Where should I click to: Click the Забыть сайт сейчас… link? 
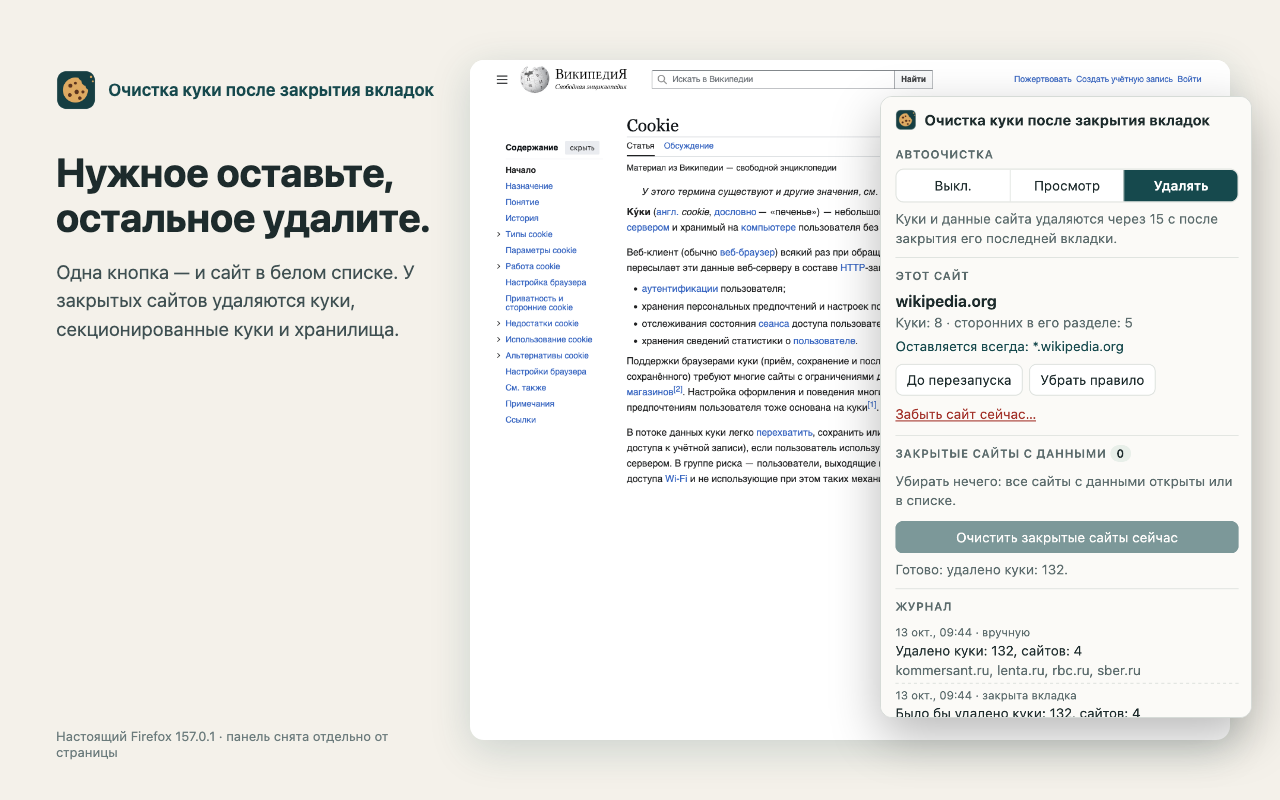click(x=966, y=414)
